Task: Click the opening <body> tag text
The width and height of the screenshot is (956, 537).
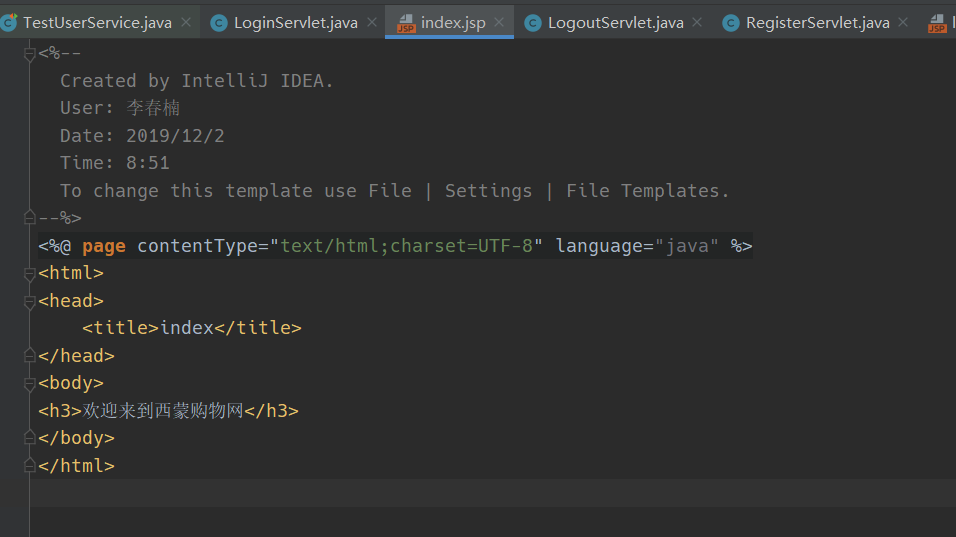Action: [x=71, y=383]
